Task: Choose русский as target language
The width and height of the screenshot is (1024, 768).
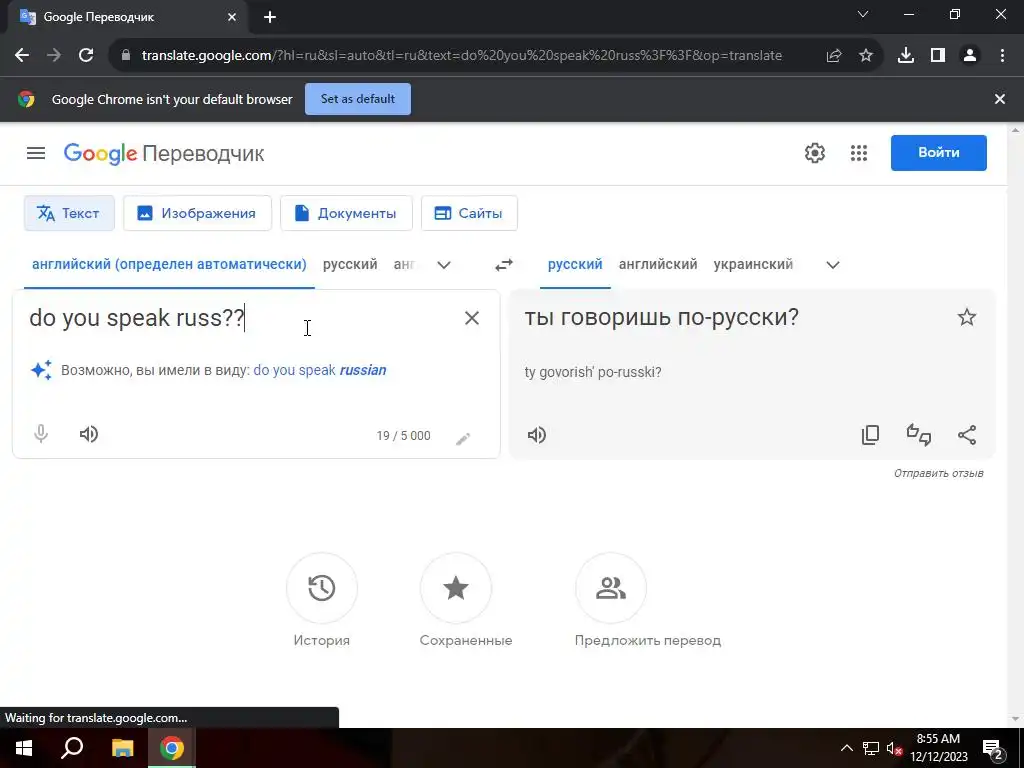Action: click(x=575, y=264)
